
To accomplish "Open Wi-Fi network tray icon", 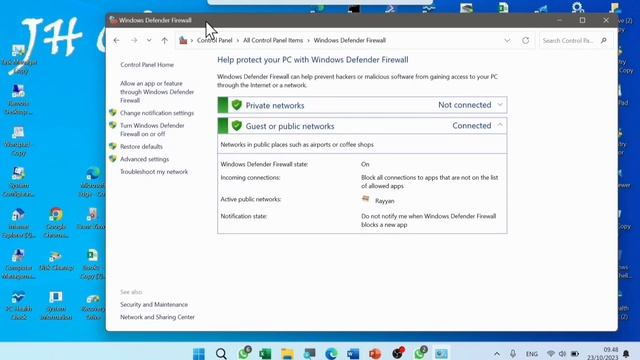I will [551, 354].
